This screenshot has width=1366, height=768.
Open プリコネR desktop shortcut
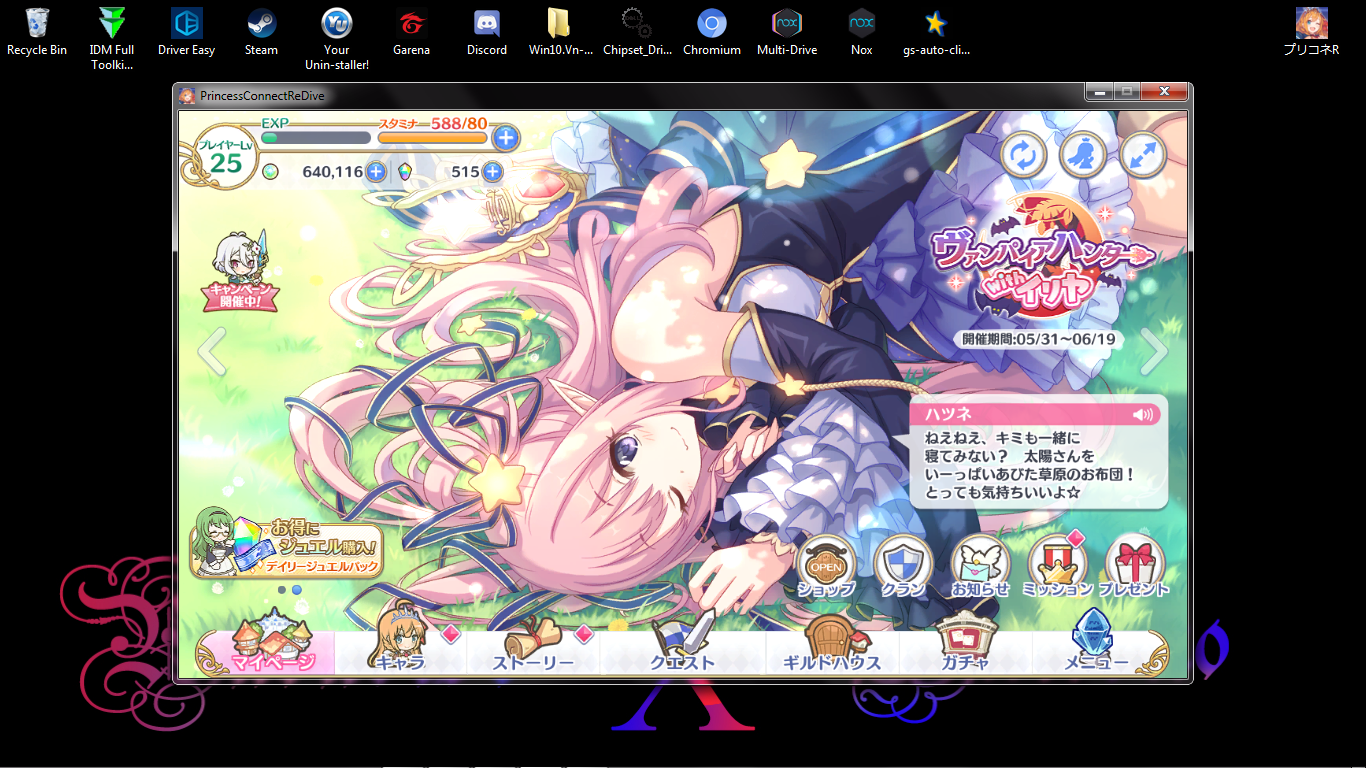[1311, 32]
